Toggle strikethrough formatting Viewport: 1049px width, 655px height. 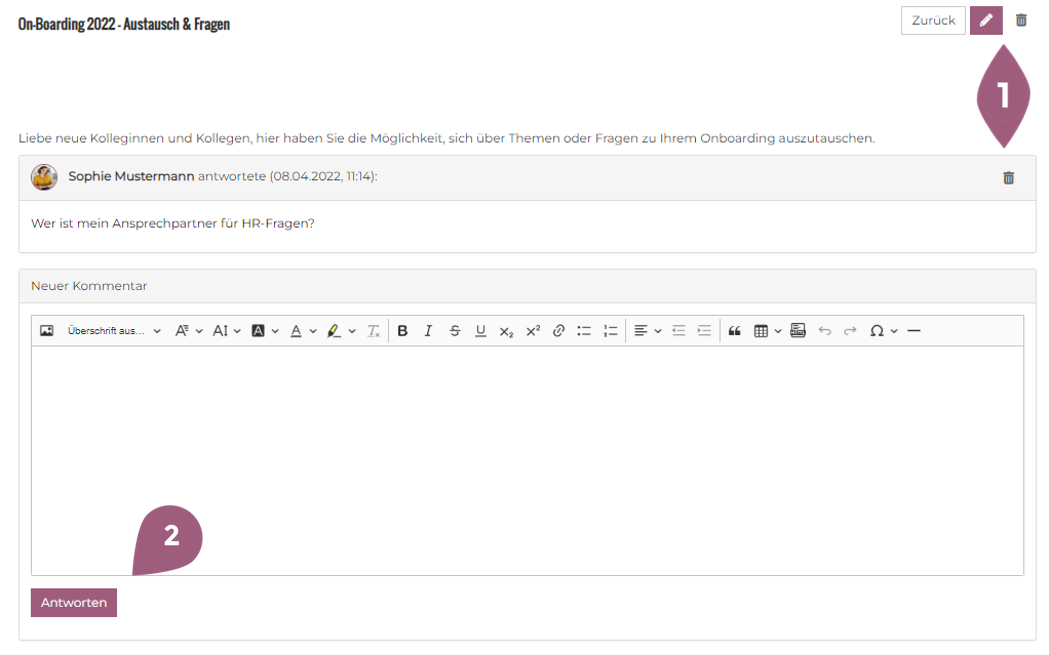point(455,331)
